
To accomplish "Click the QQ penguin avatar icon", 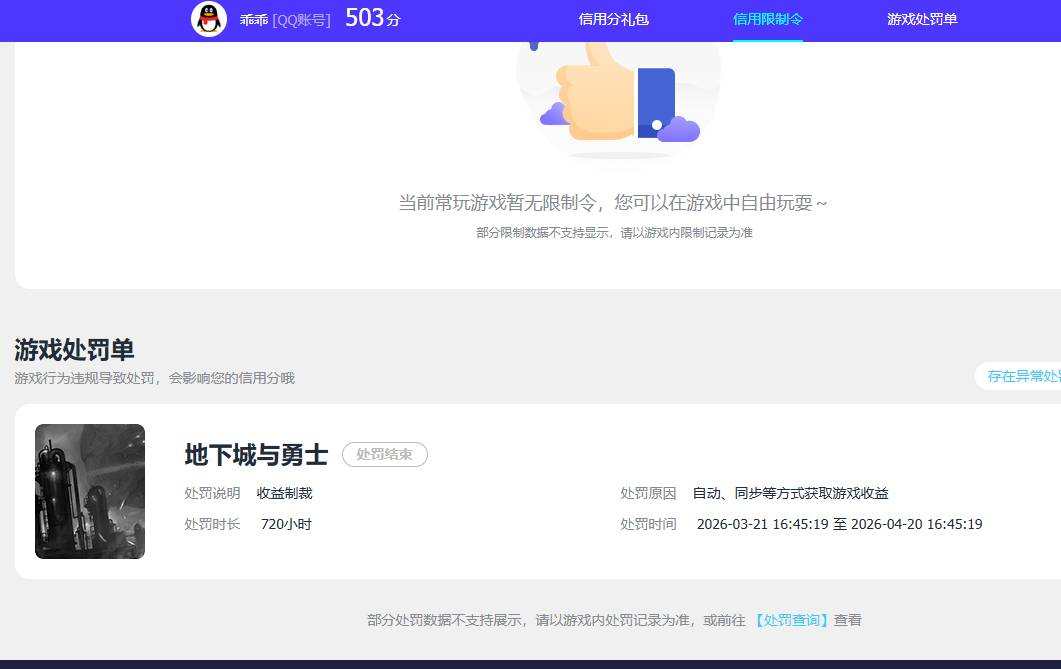I will coord(209,19).
